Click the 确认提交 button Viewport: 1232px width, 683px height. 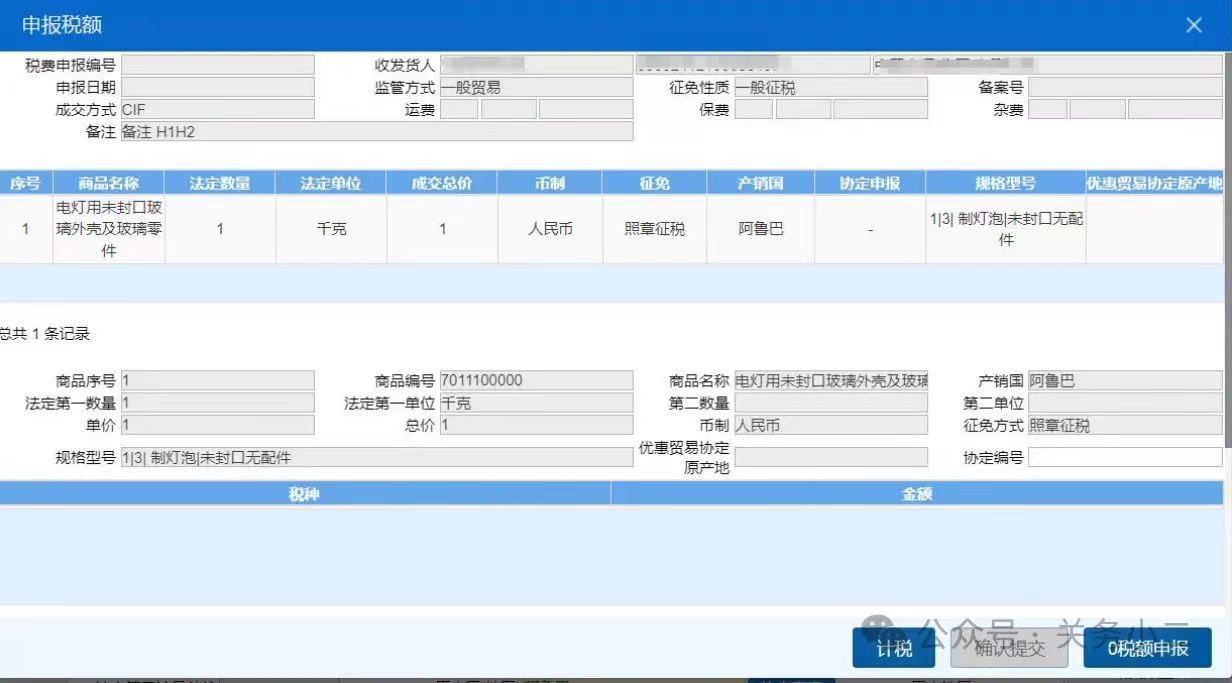pos(1009,648)
